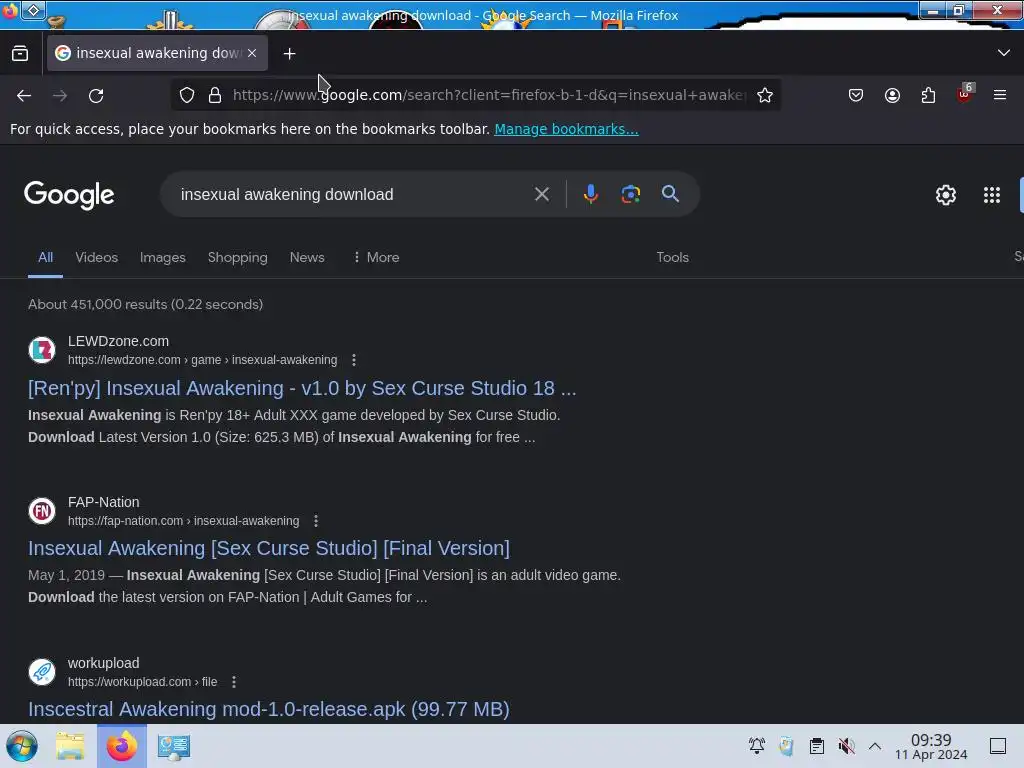Go back to the previous page
Viewport: 1024px width, 768px height.
coord(24,95)
